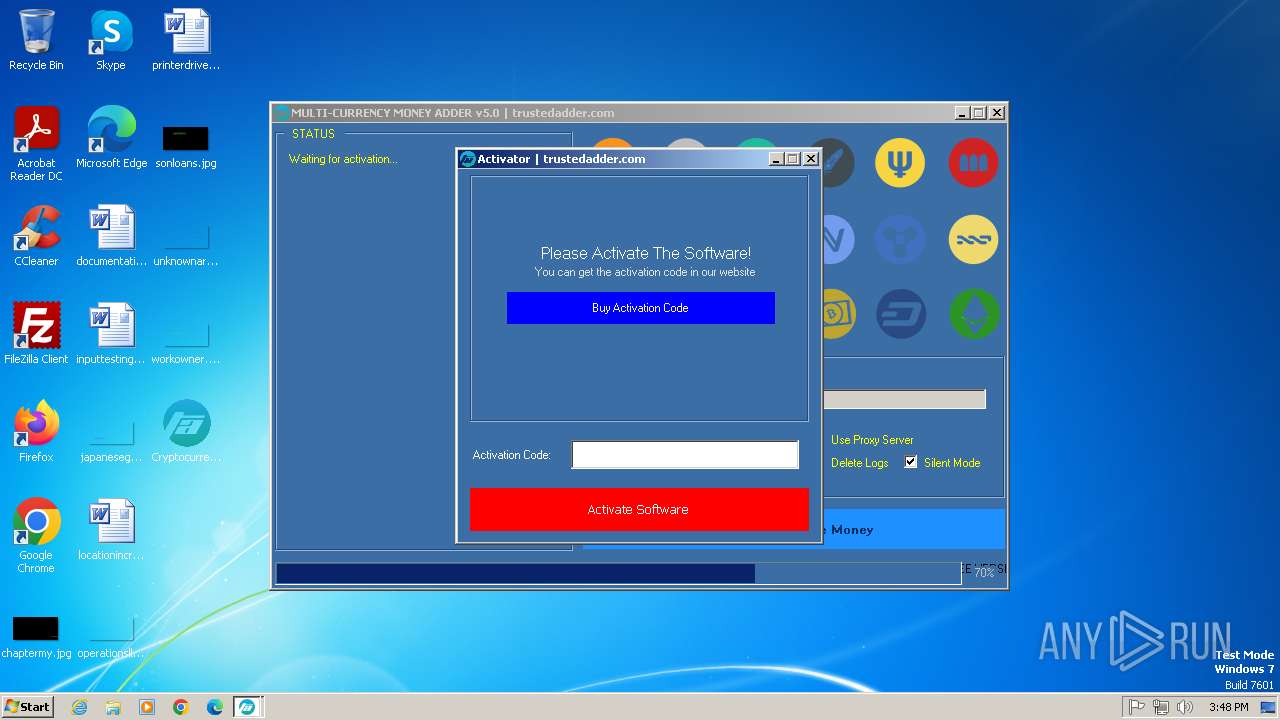The image size is (1280, 720).
Task: Click the 'Please Activate The Software!' heading
Action: point(645,253)
